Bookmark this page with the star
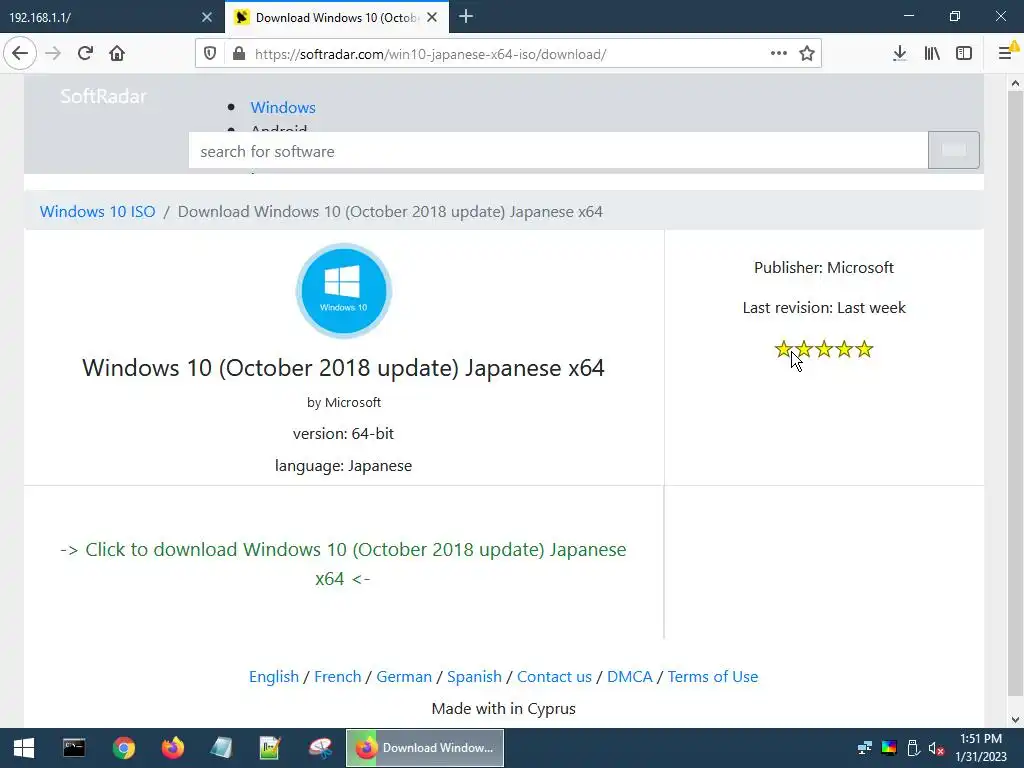The height and width of the screenshot is (768, 1024). [807, 54]
